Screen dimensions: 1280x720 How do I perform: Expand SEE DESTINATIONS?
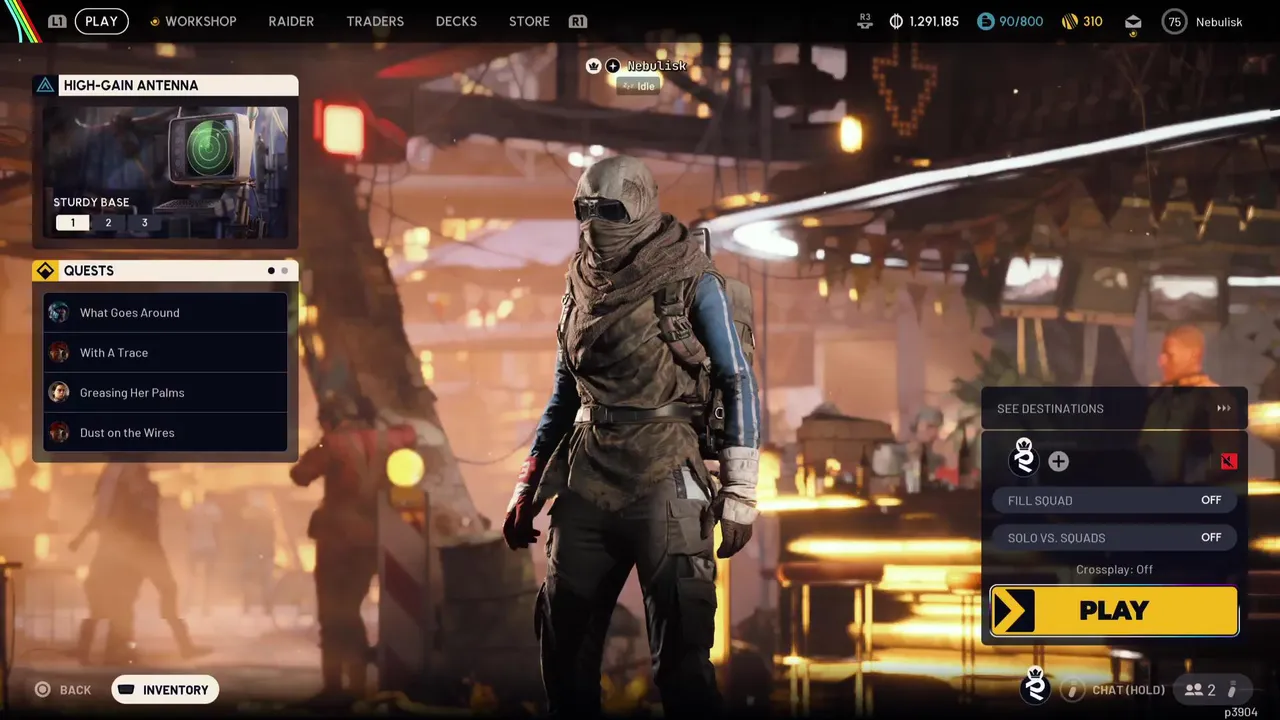pyautogui.click(x=1114, y=408)
